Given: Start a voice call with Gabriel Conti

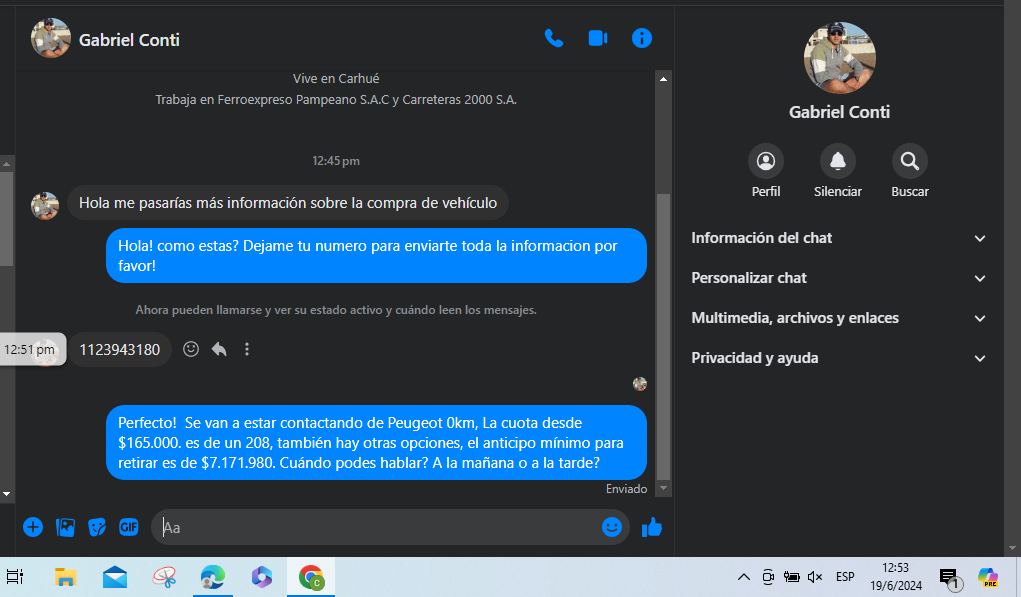Looking at the screenshot, I should (x=553, y=38).
